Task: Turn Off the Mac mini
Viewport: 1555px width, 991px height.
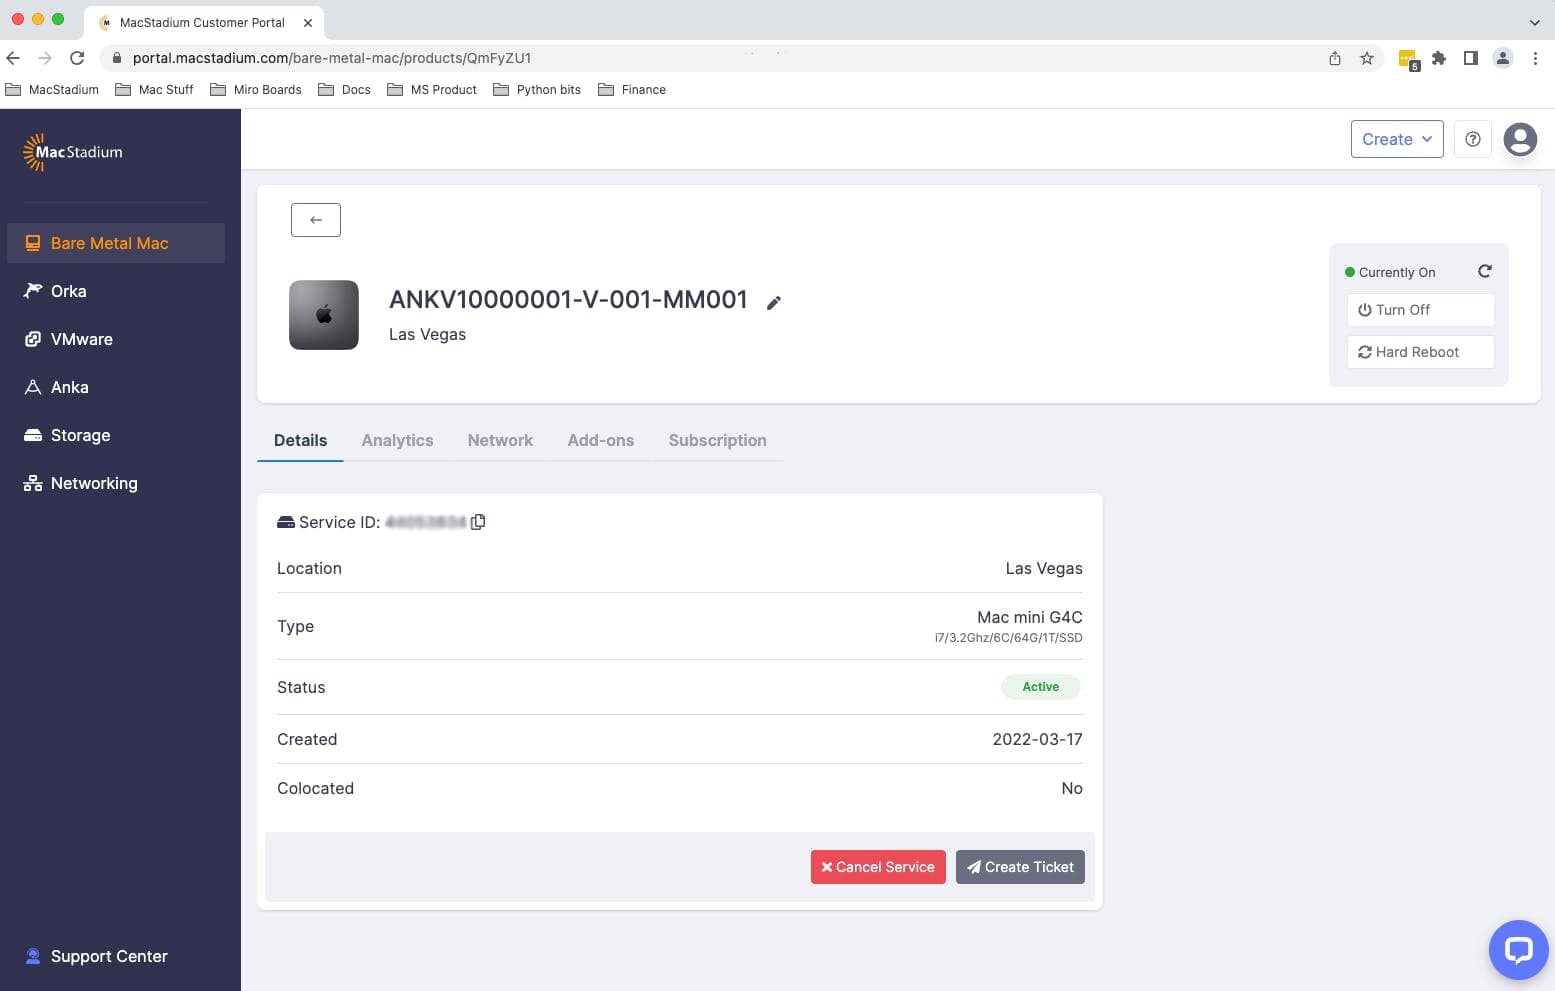Action: point(1420,310)
